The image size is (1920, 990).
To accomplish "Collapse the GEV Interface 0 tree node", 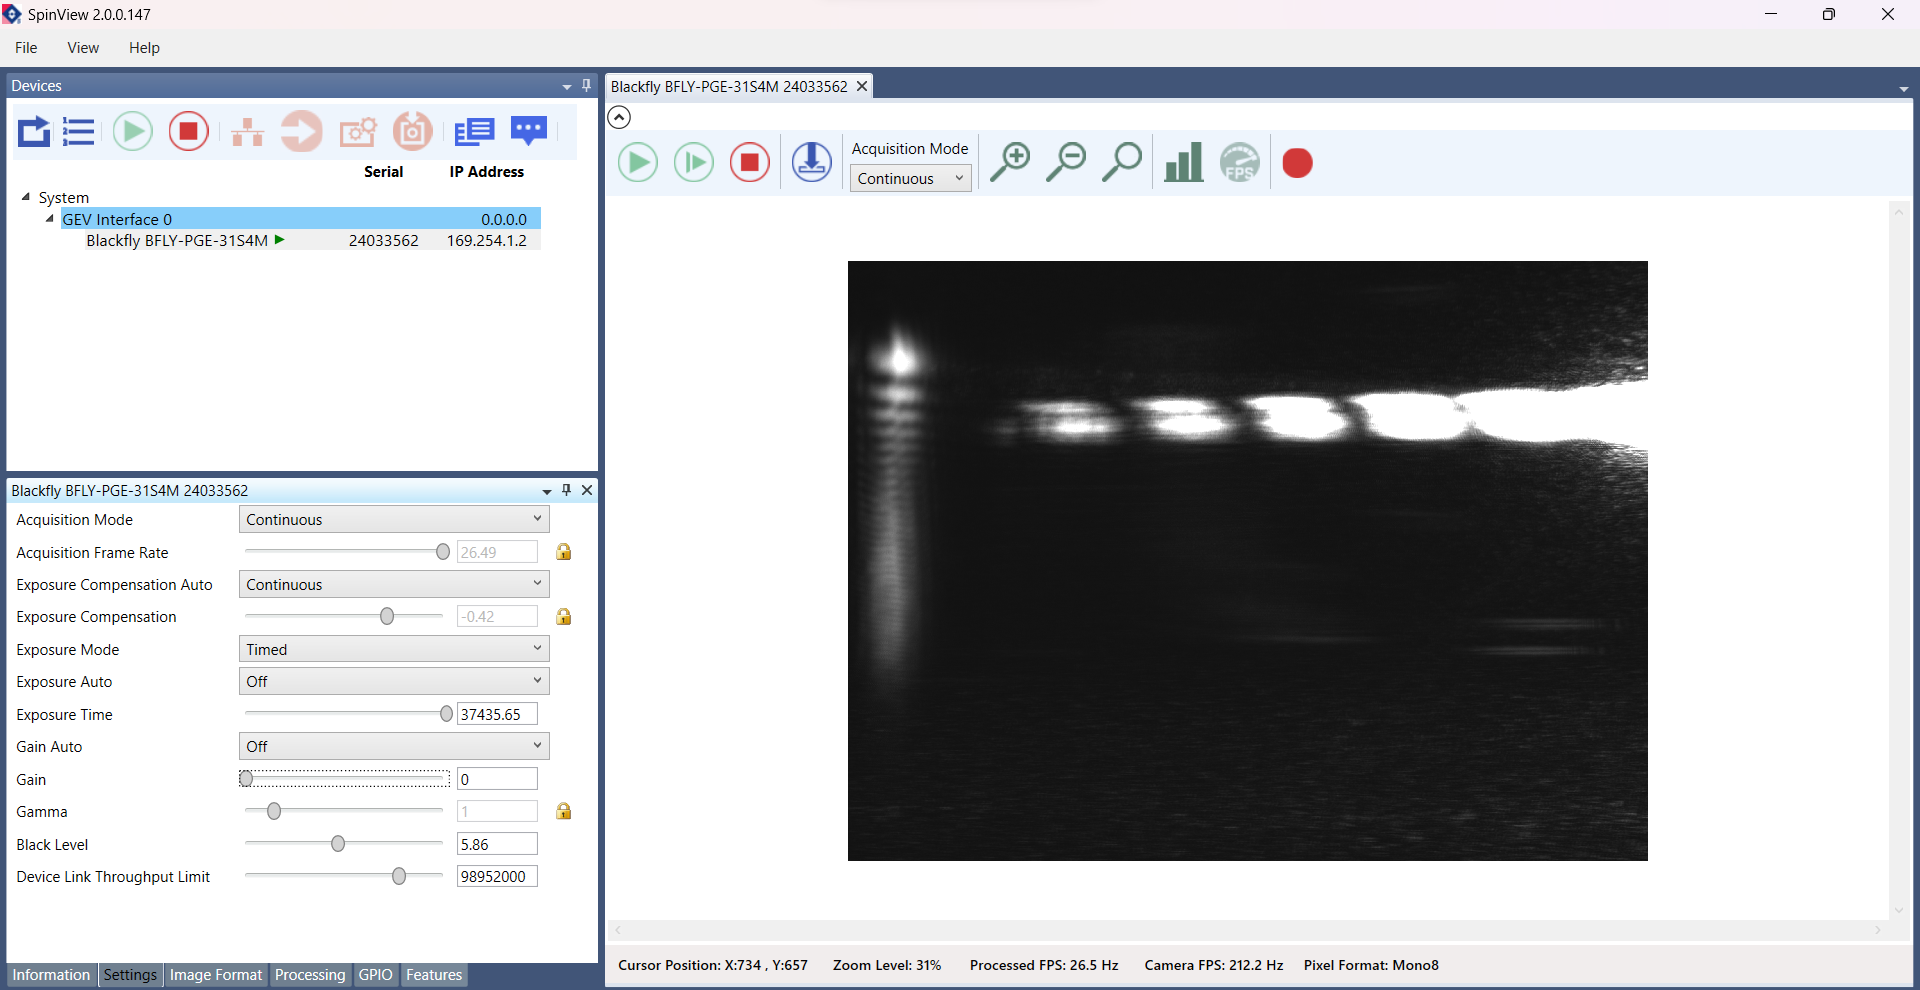I will [49, 219].
